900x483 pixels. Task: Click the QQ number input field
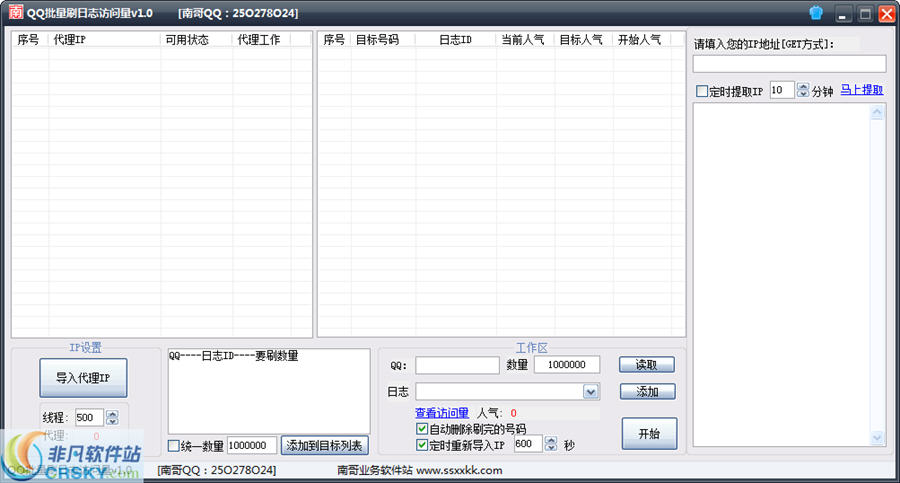(457, 365)
